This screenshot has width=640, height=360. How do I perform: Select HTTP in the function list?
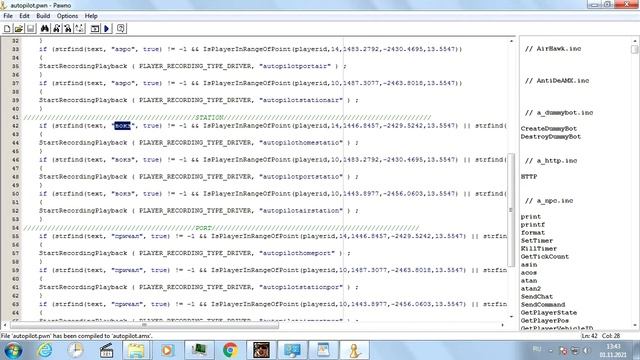click(529, 177)
